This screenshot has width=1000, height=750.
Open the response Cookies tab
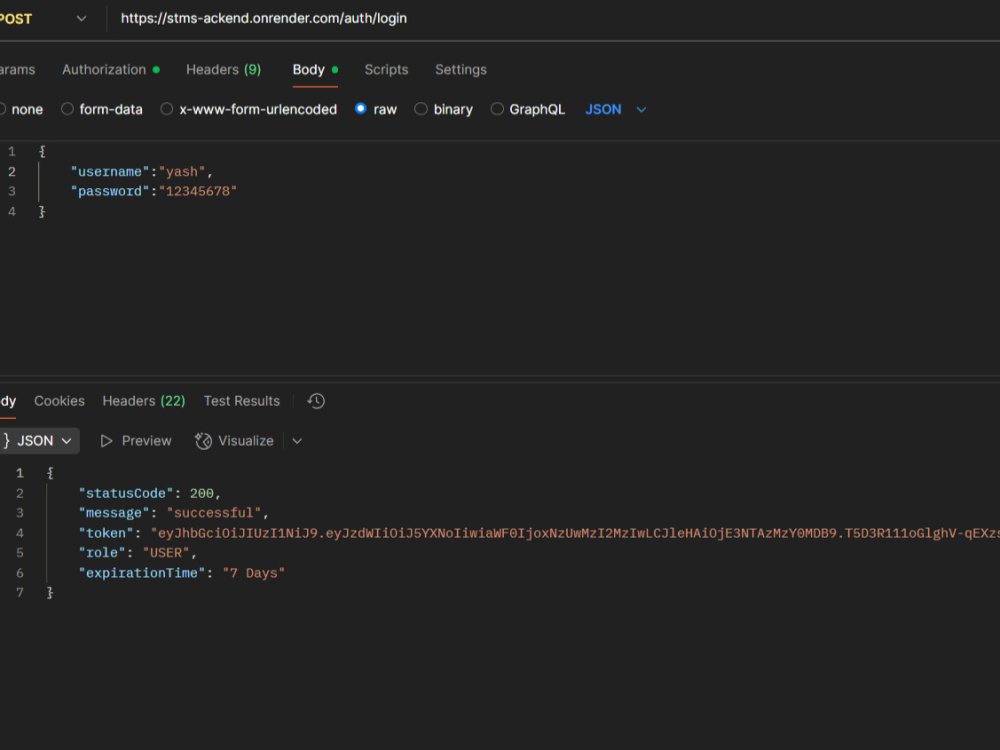click(x=59, y=401)
